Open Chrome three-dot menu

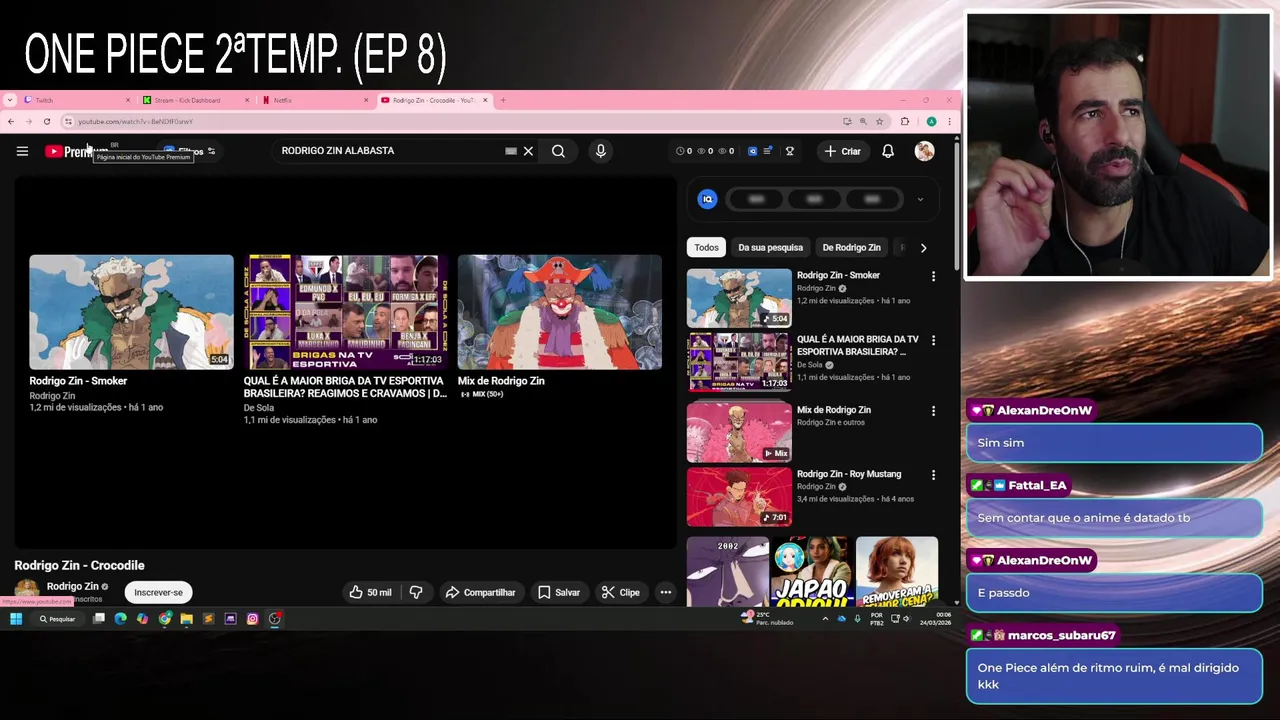949,121
